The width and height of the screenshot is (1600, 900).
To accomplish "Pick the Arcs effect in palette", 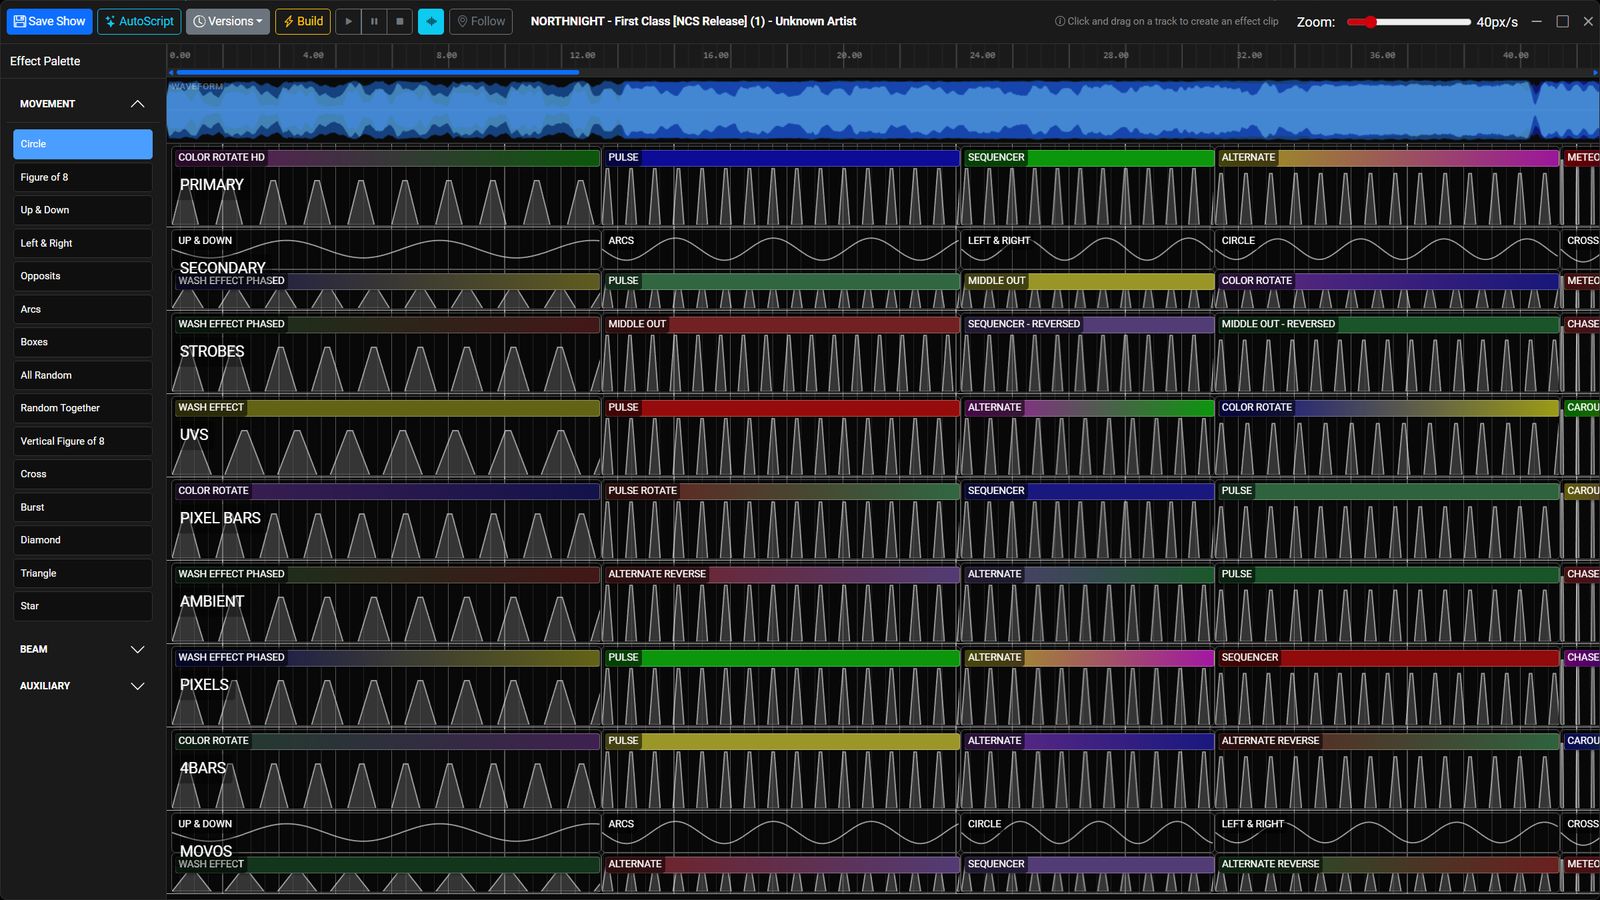I will click(x=83, y=309).
